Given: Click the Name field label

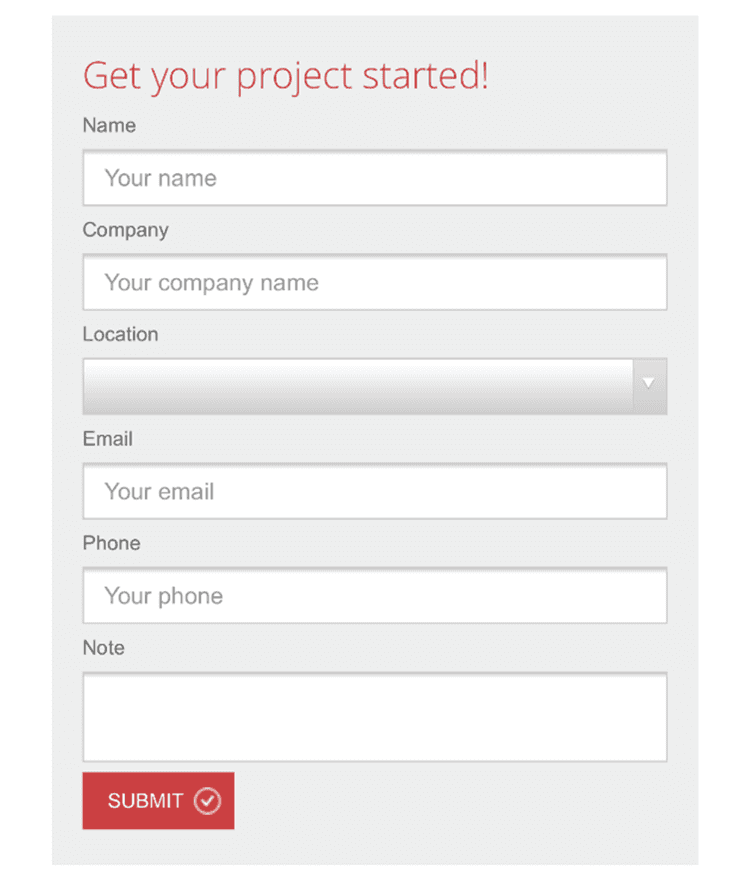Looking at the screenshot, I should click(109, 126).
